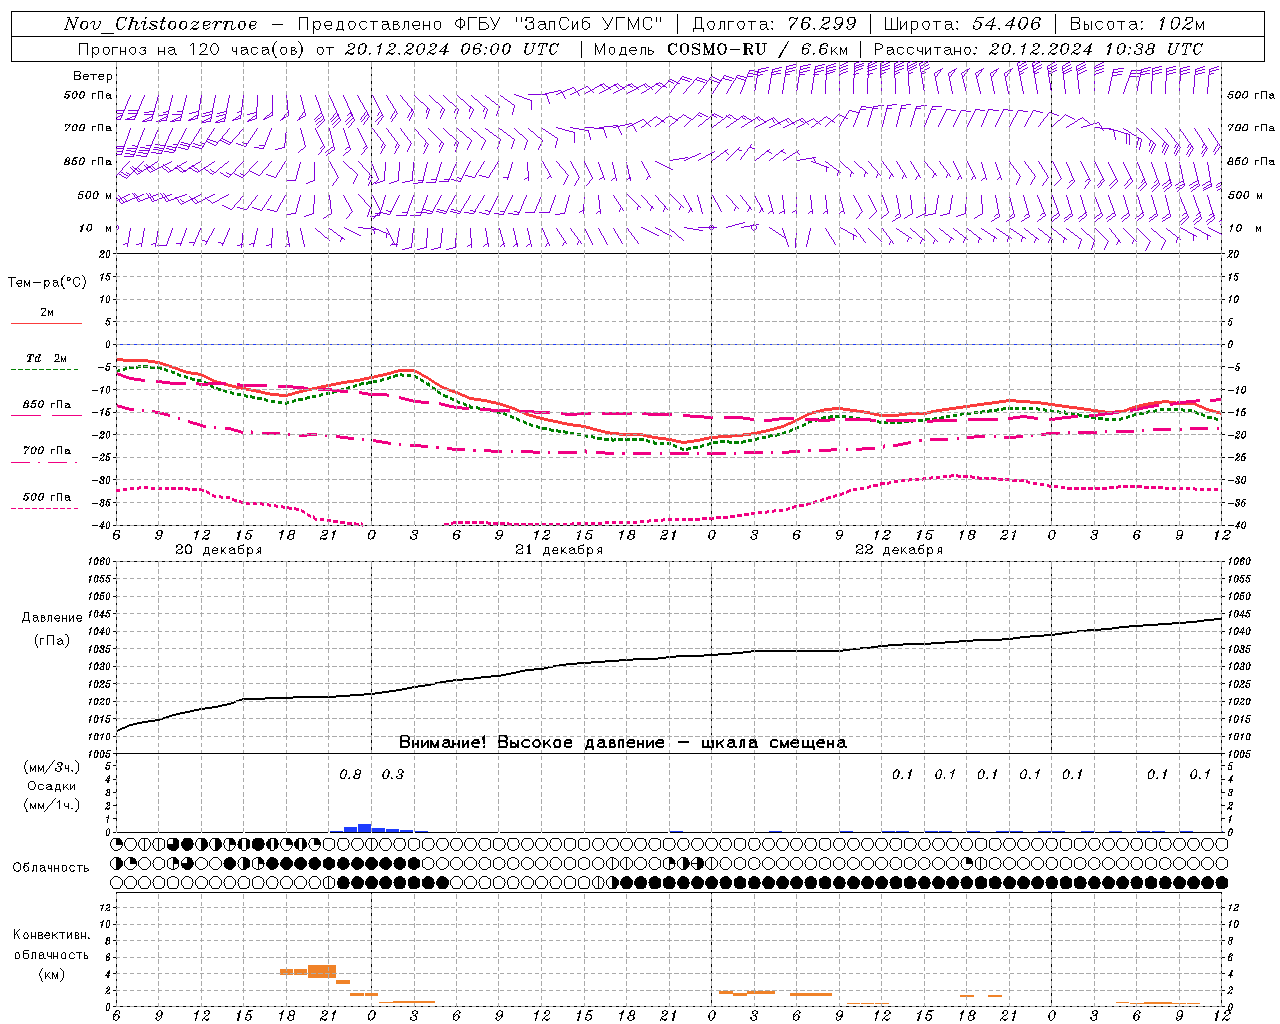Click the tallest orange convective cloud bar
The image size is (1280, 1024).
tap(322, 971)
